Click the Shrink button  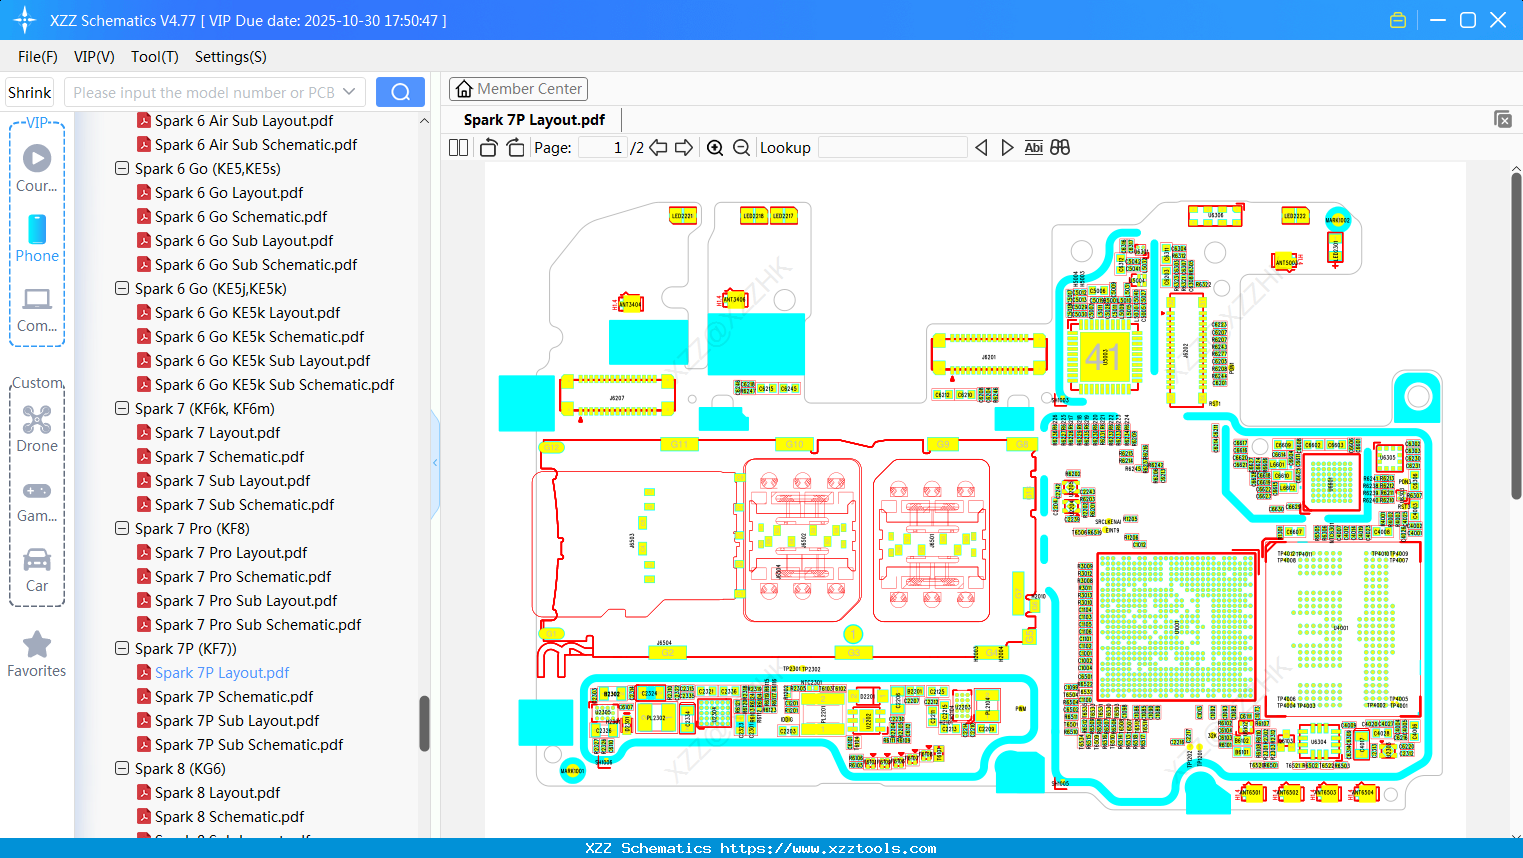click(29, 91)
